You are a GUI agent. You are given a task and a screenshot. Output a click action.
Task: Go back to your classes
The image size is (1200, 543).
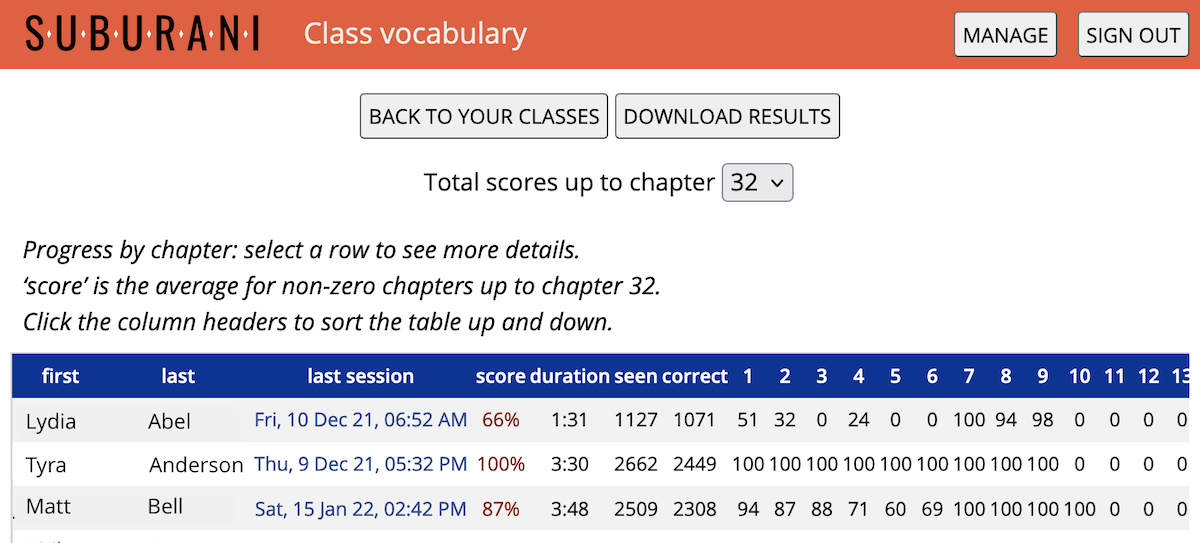point(484,116)
